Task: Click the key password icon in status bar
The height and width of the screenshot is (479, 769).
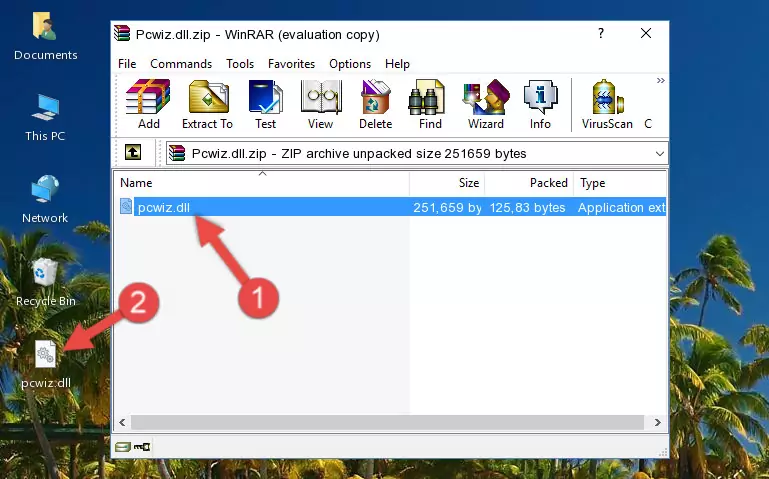Action: (142, 447)
